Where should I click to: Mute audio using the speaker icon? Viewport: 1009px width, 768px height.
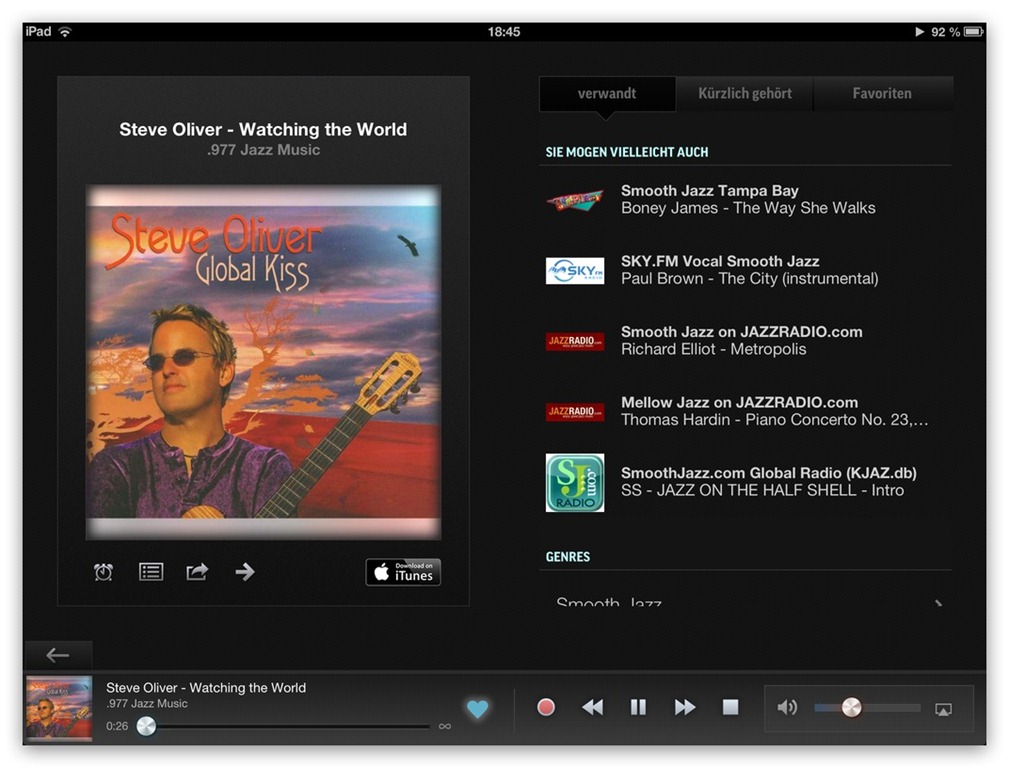tap(787, 708)
